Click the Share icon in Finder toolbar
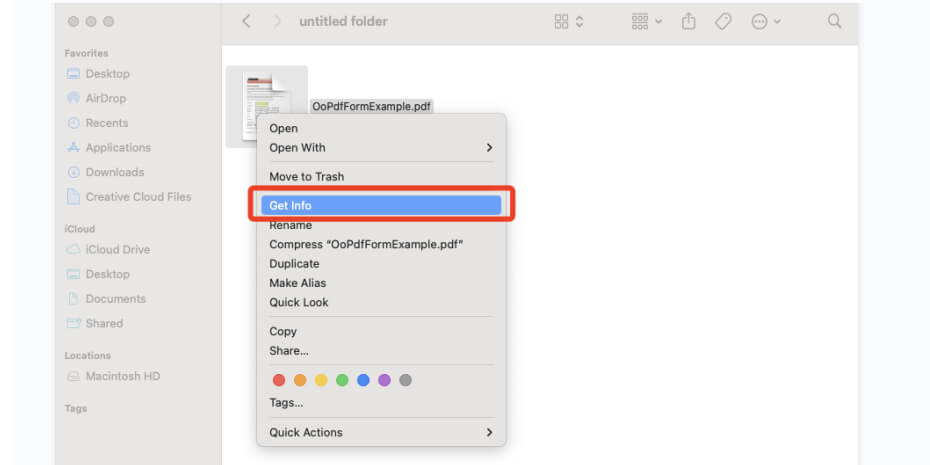Screen dimensions: 930x465 pyautogui.click(x=689, y=22)
